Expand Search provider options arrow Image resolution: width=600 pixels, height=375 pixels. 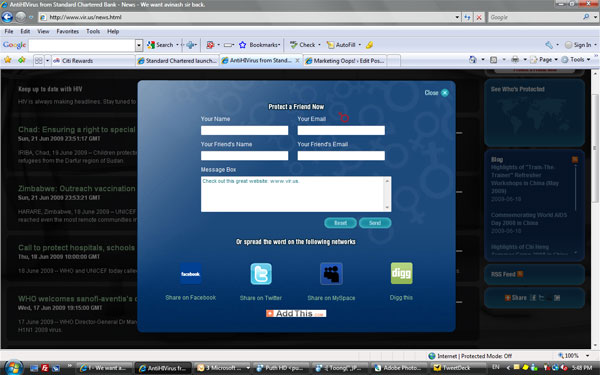pyautogui.click(x=595, y=17)
